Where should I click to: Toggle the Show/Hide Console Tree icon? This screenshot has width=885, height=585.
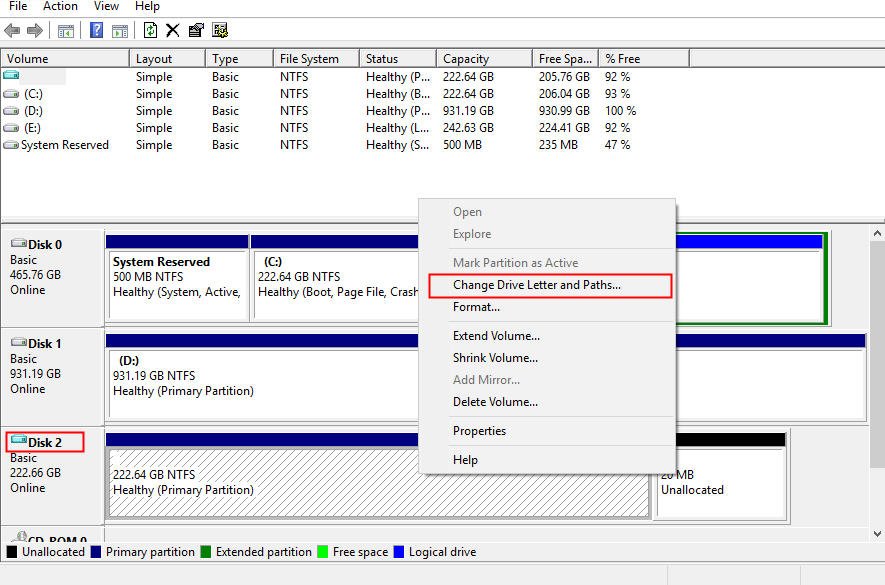(x=66, y=31)
